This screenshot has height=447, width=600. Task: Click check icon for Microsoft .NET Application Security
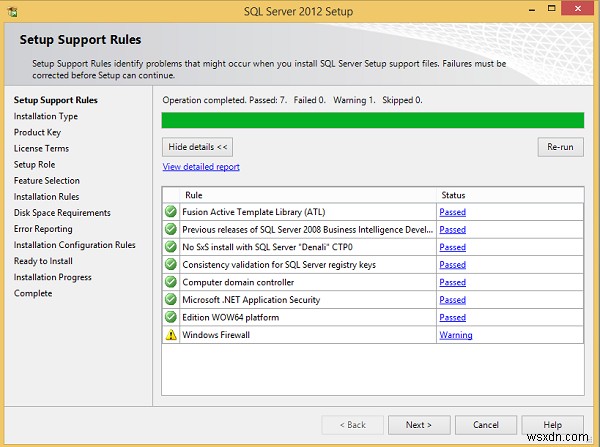(x=171, y=299)
